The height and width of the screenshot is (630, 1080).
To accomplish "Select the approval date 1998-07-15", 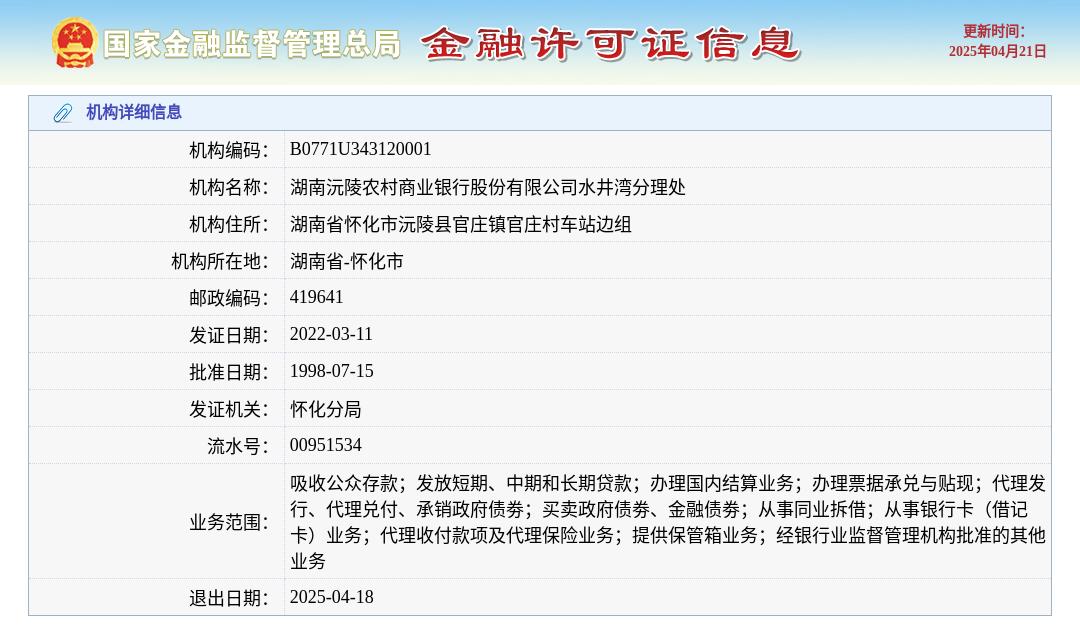I will [331, 372].
